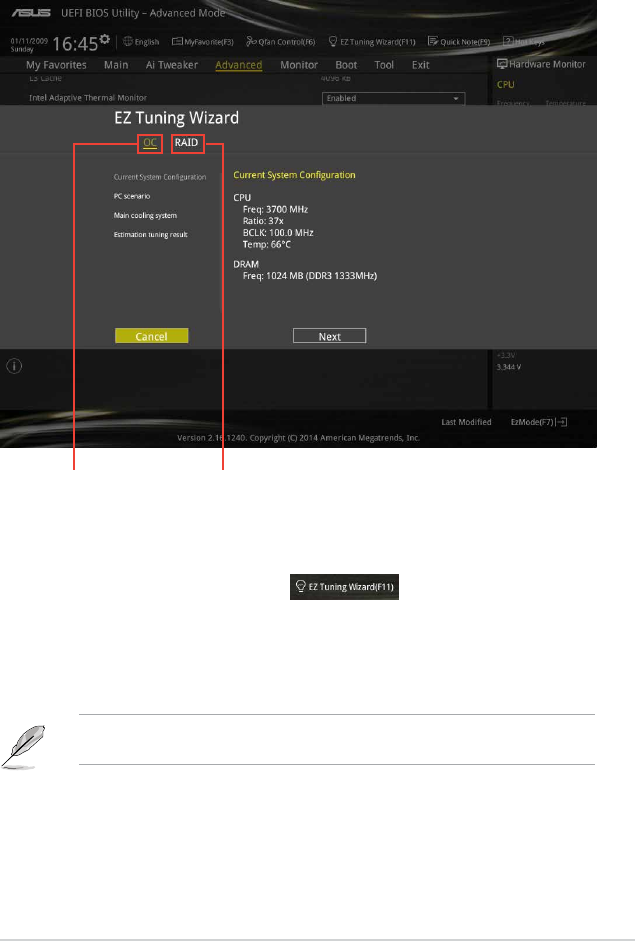Viewport: 635px width, 941px height.
Task: Select the English language globe option
Action: pos(141,41)
